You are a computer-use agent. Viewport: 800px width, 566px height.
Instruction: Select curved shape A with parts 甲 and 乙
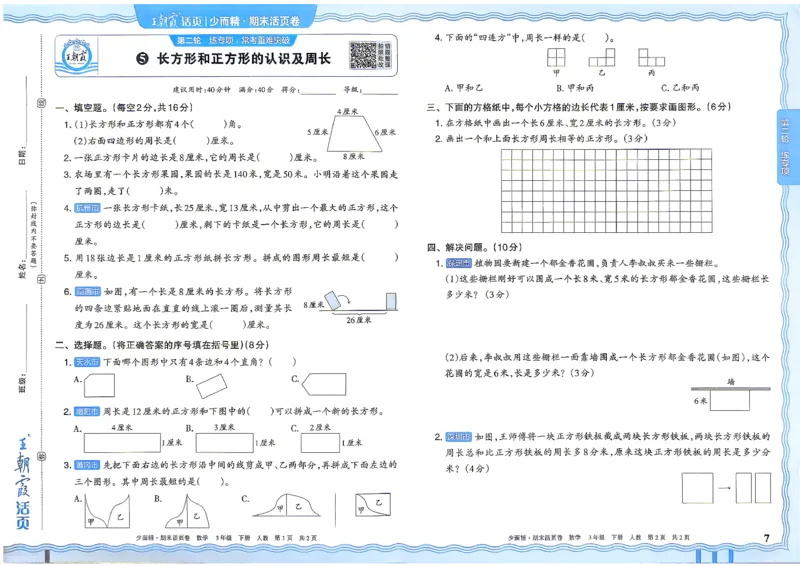point(107,512)
